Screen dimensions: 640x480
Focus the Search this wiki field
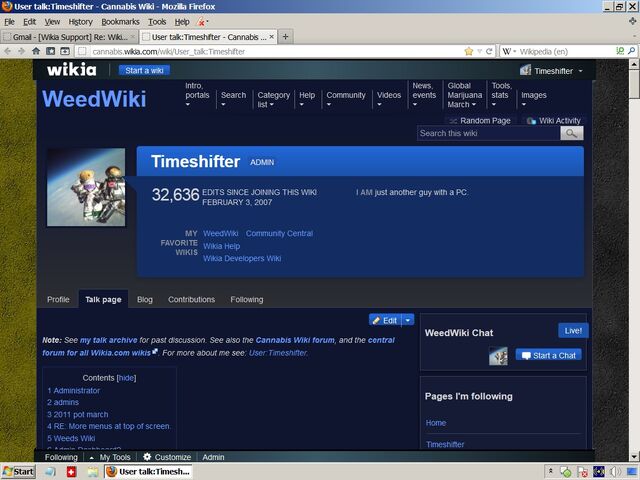pos(489,133)
